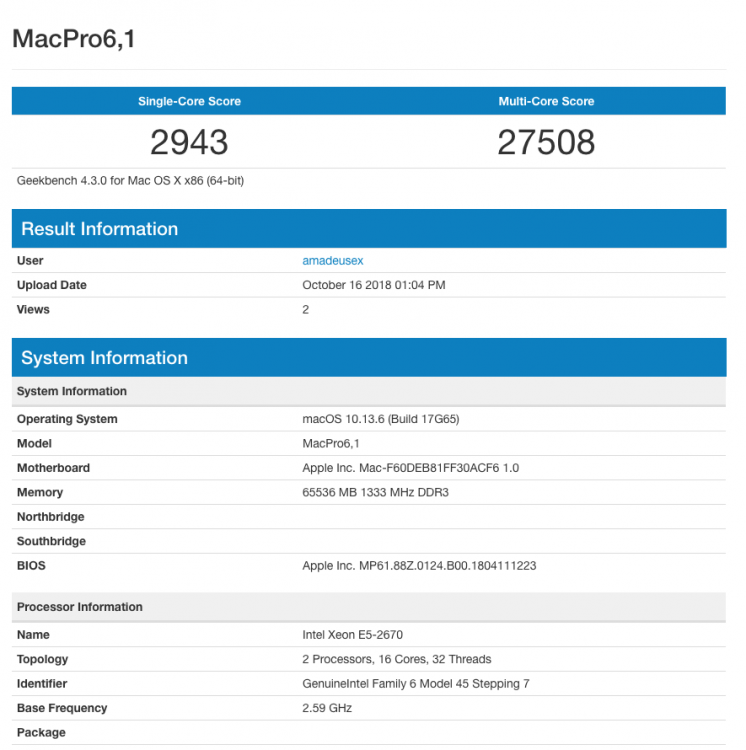Click the 65536 MB 1333 MHz DDR3 value

[375, 492]
